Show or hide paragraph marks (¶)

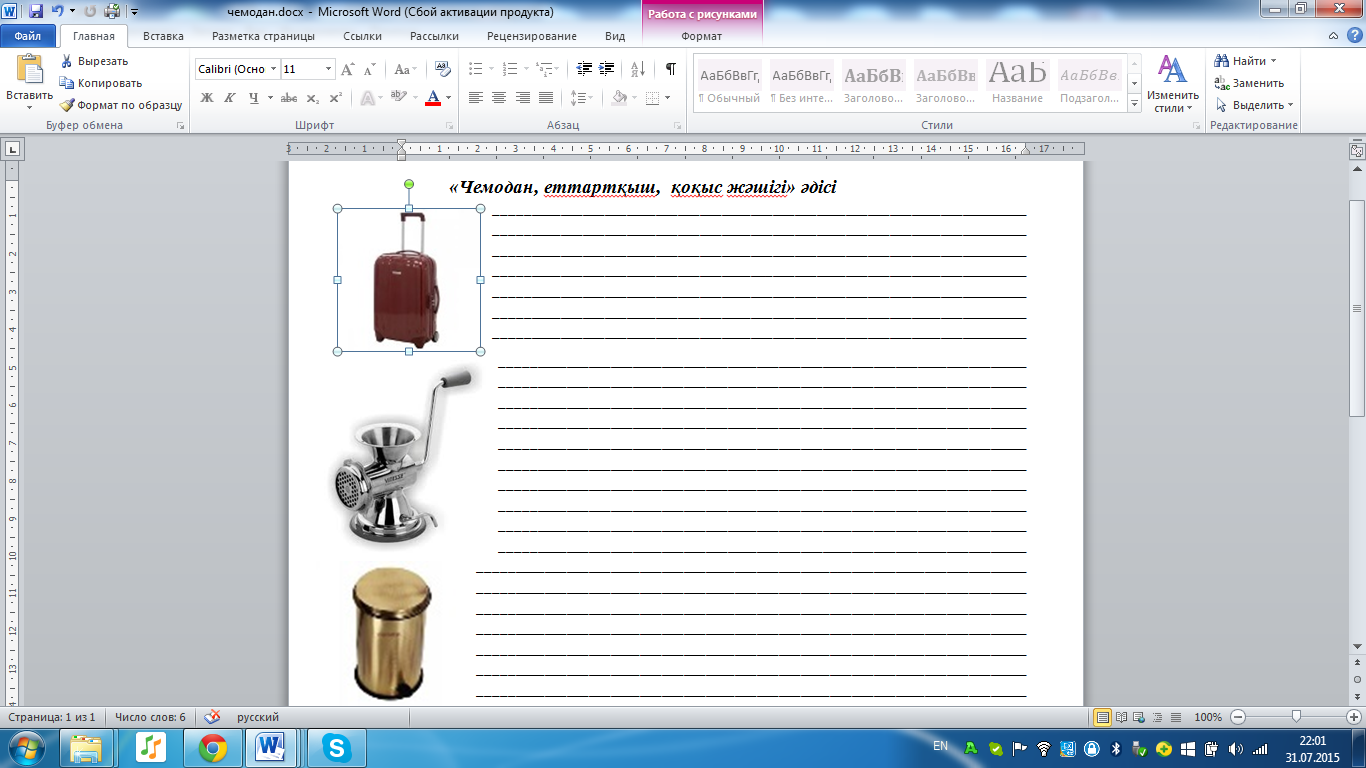click(x=670, y=69)
